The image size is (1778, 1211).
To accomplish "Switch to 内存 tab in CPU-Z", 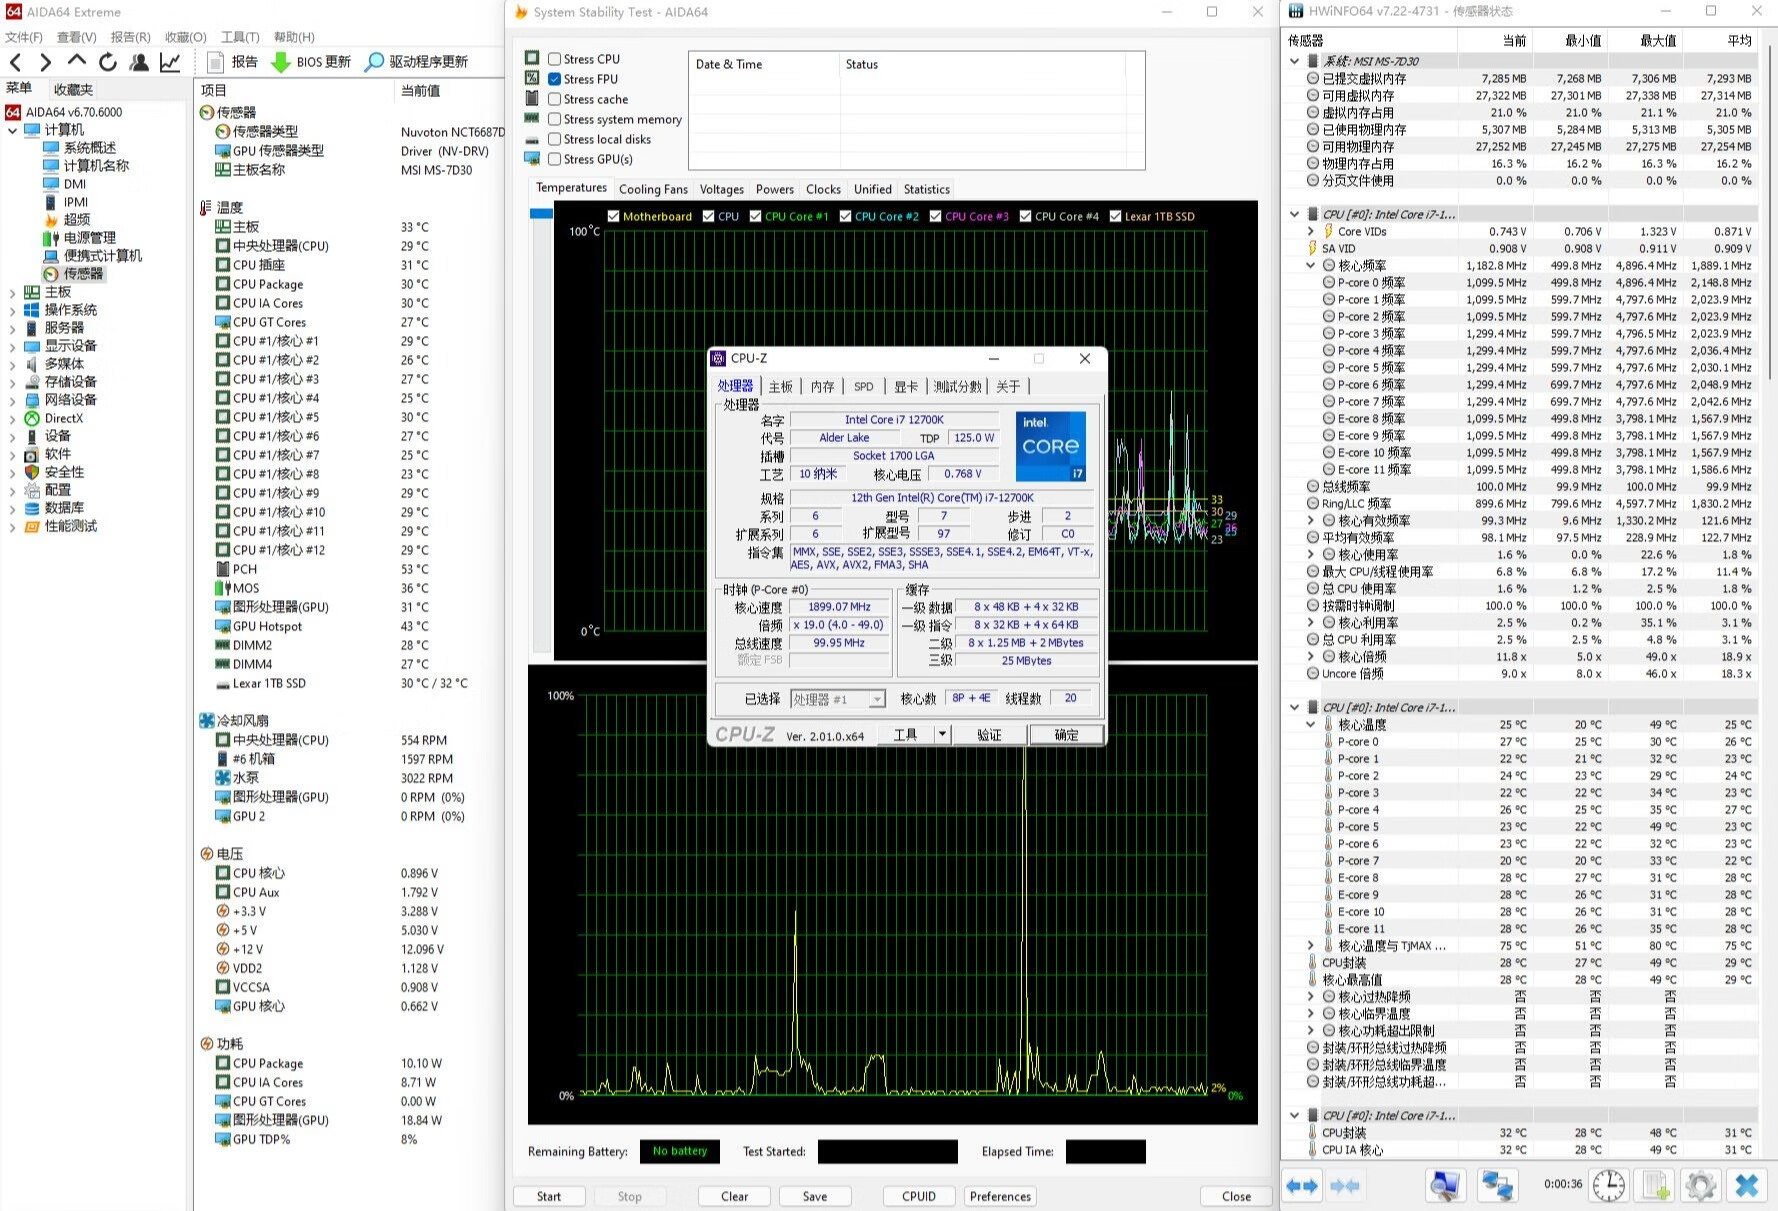I will [x=822, y=387].
